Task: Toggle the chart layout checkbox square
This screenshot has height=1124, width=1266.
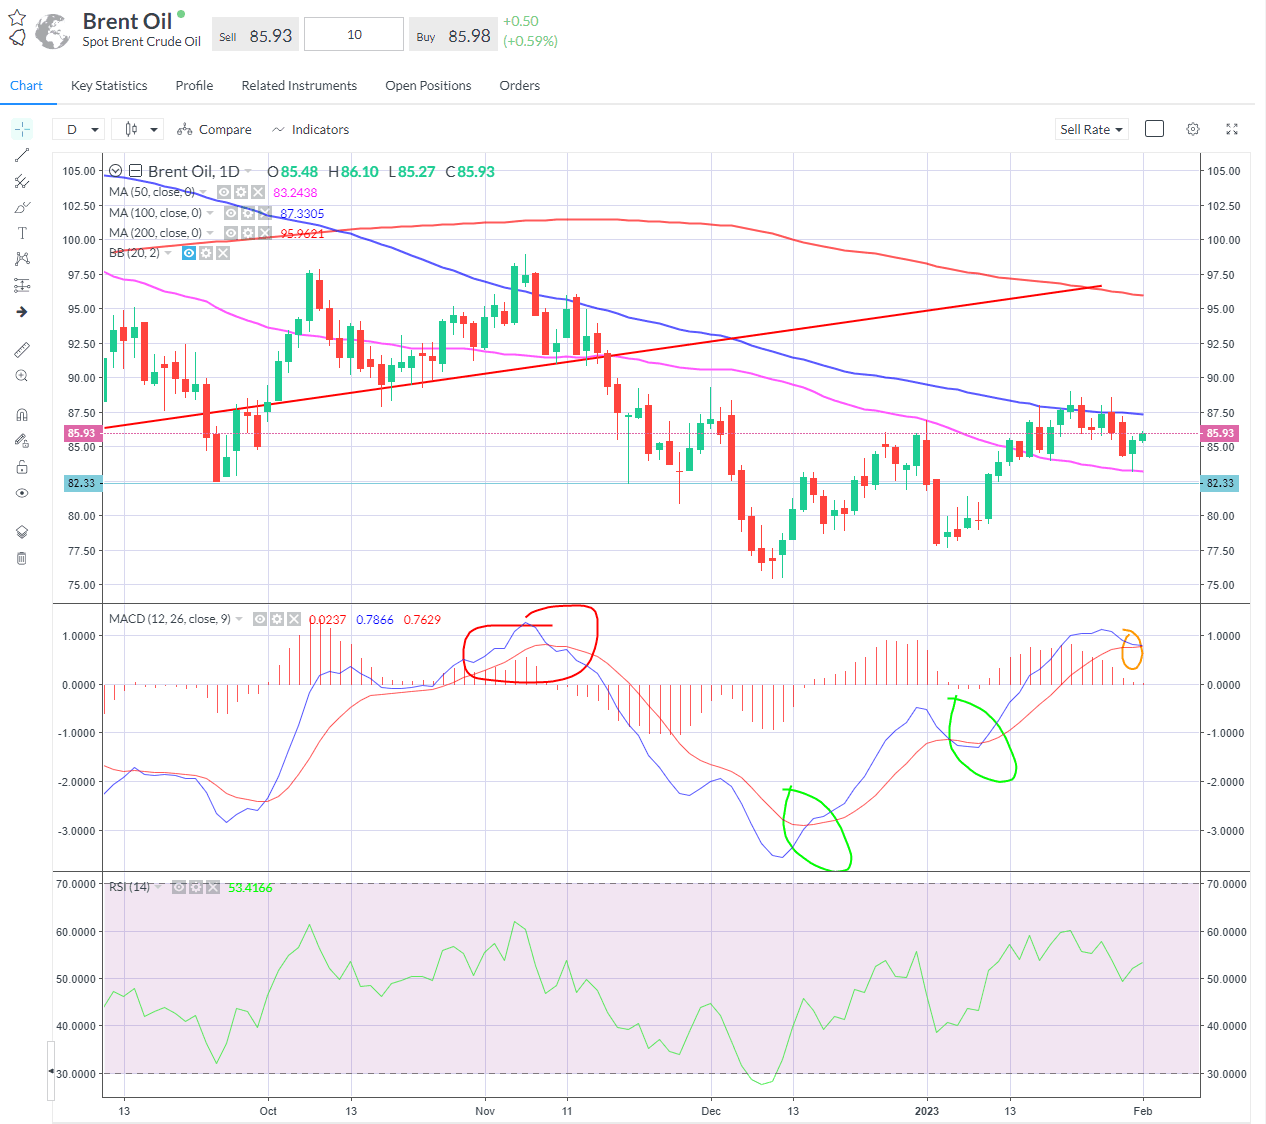Action: click(x=1154, y=129)
